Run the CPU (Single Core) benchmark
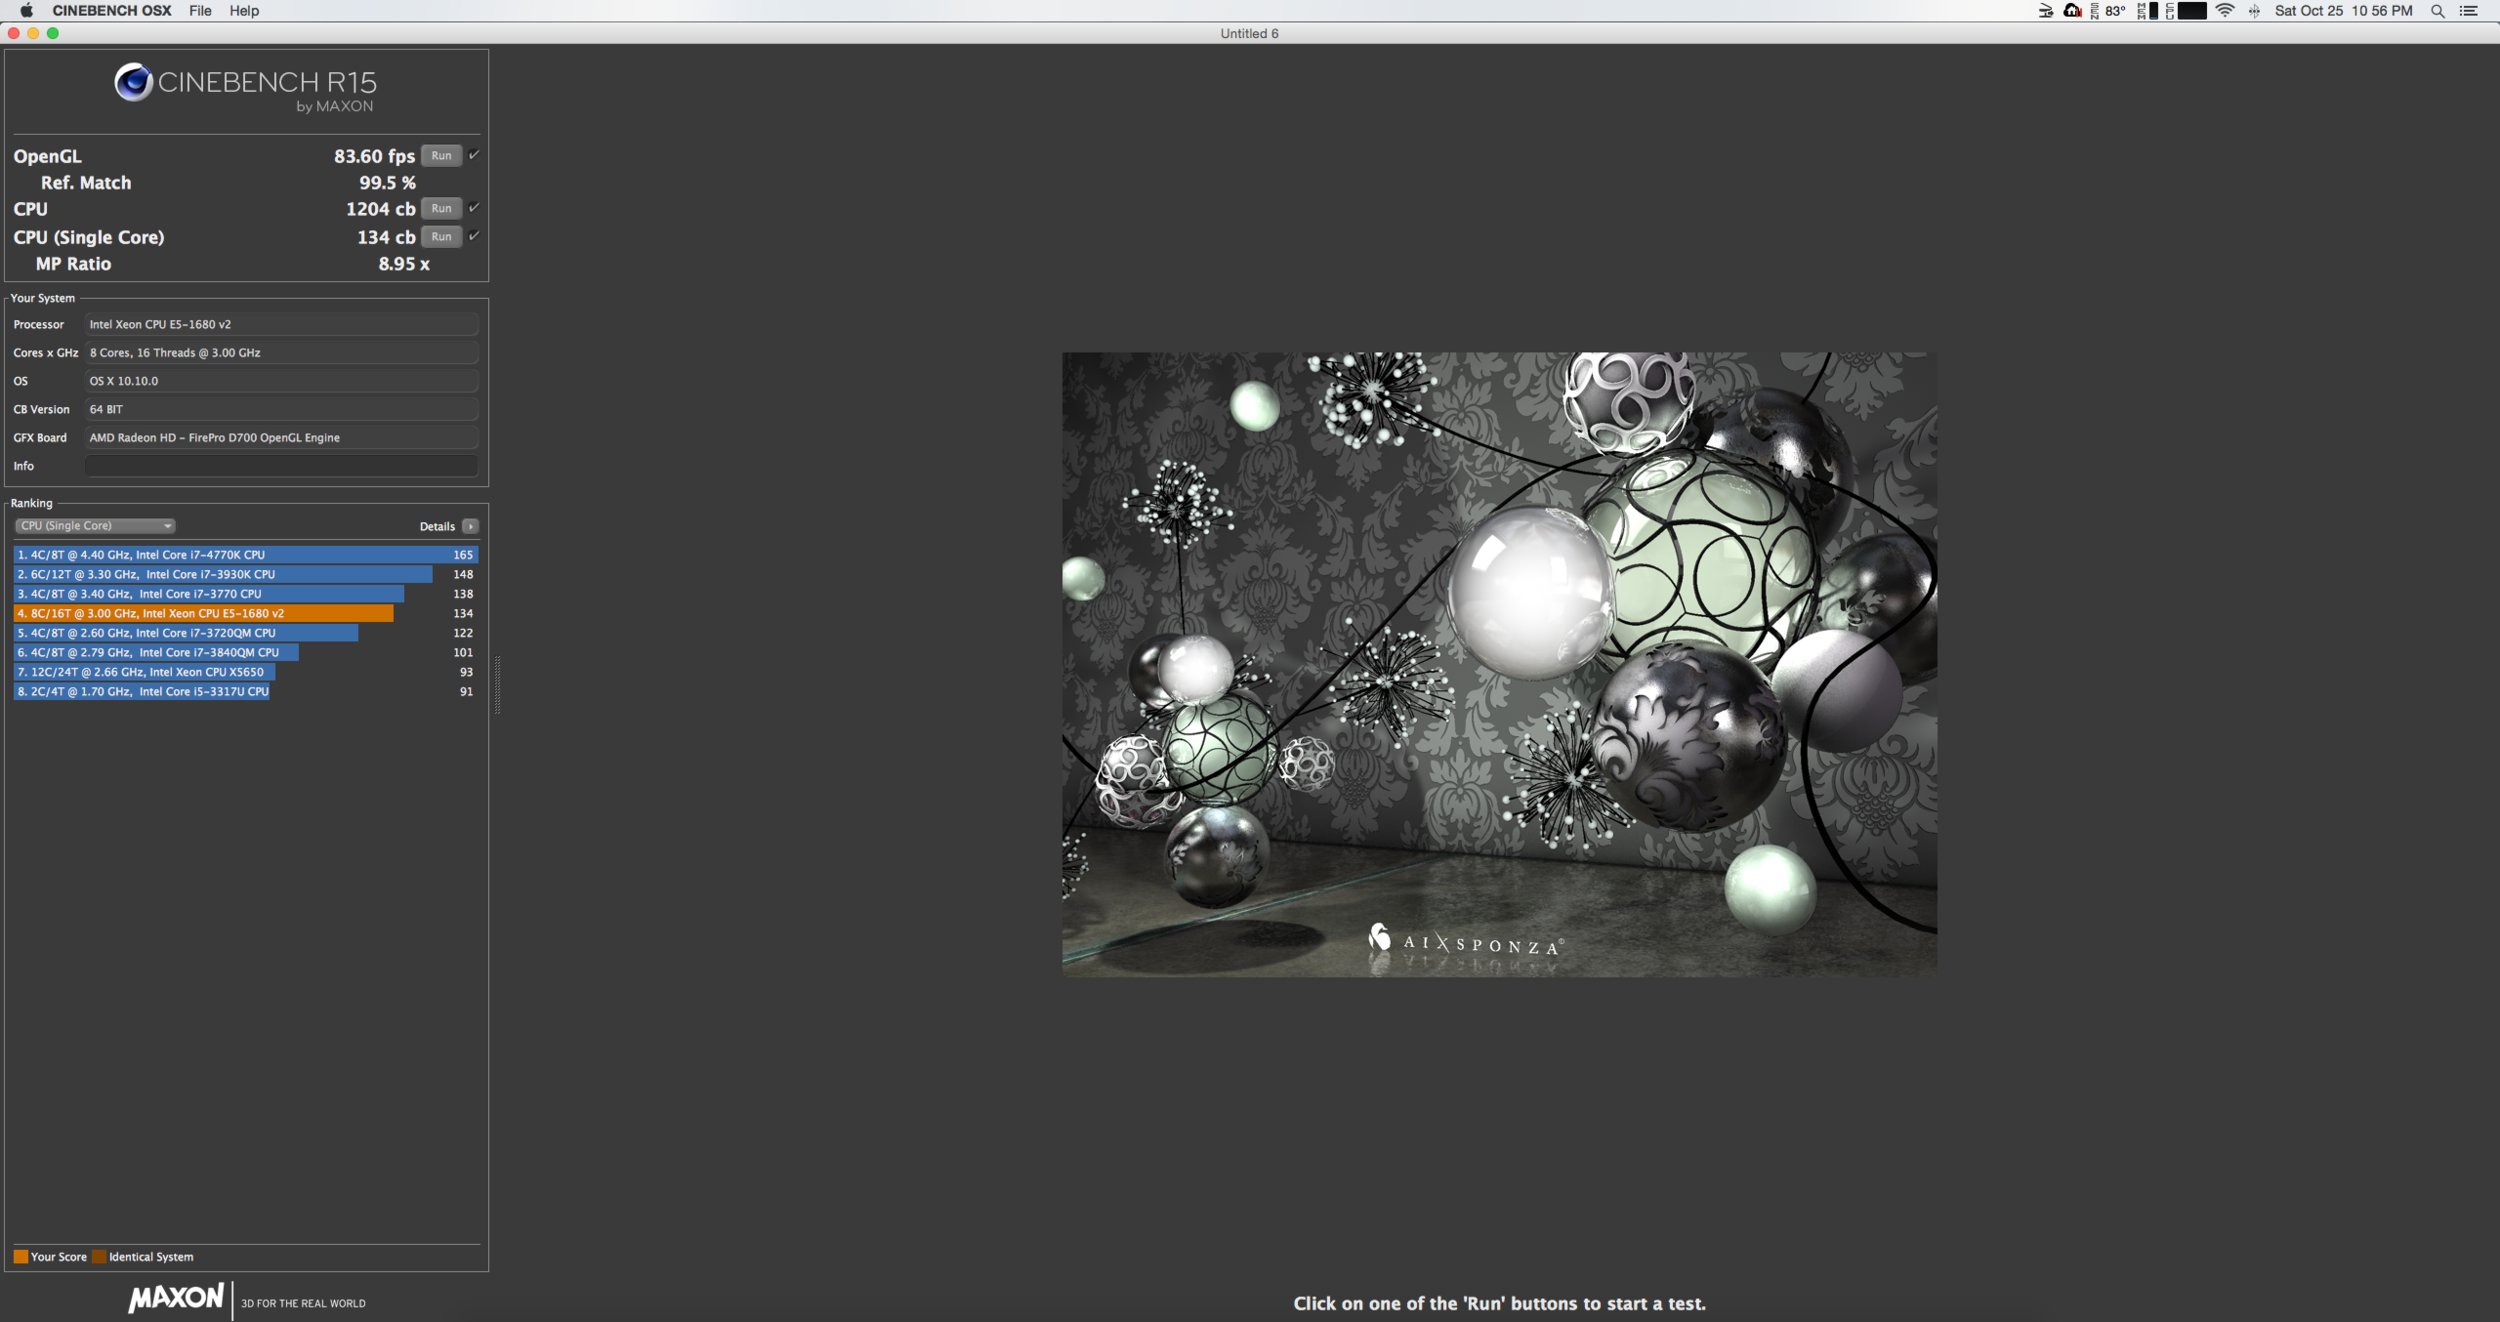The width and height of the screenshot is (2500, 1322). tap(441, 236)
